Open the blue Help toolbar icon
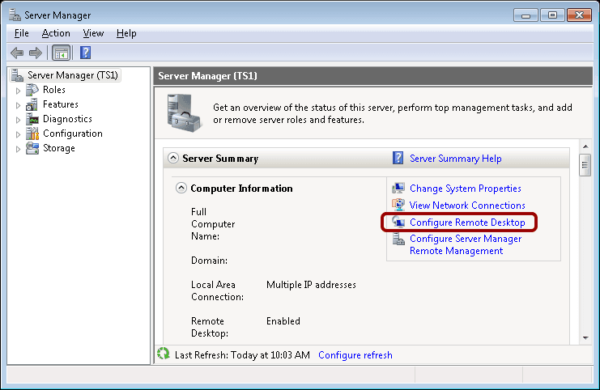 coord(85,52)
